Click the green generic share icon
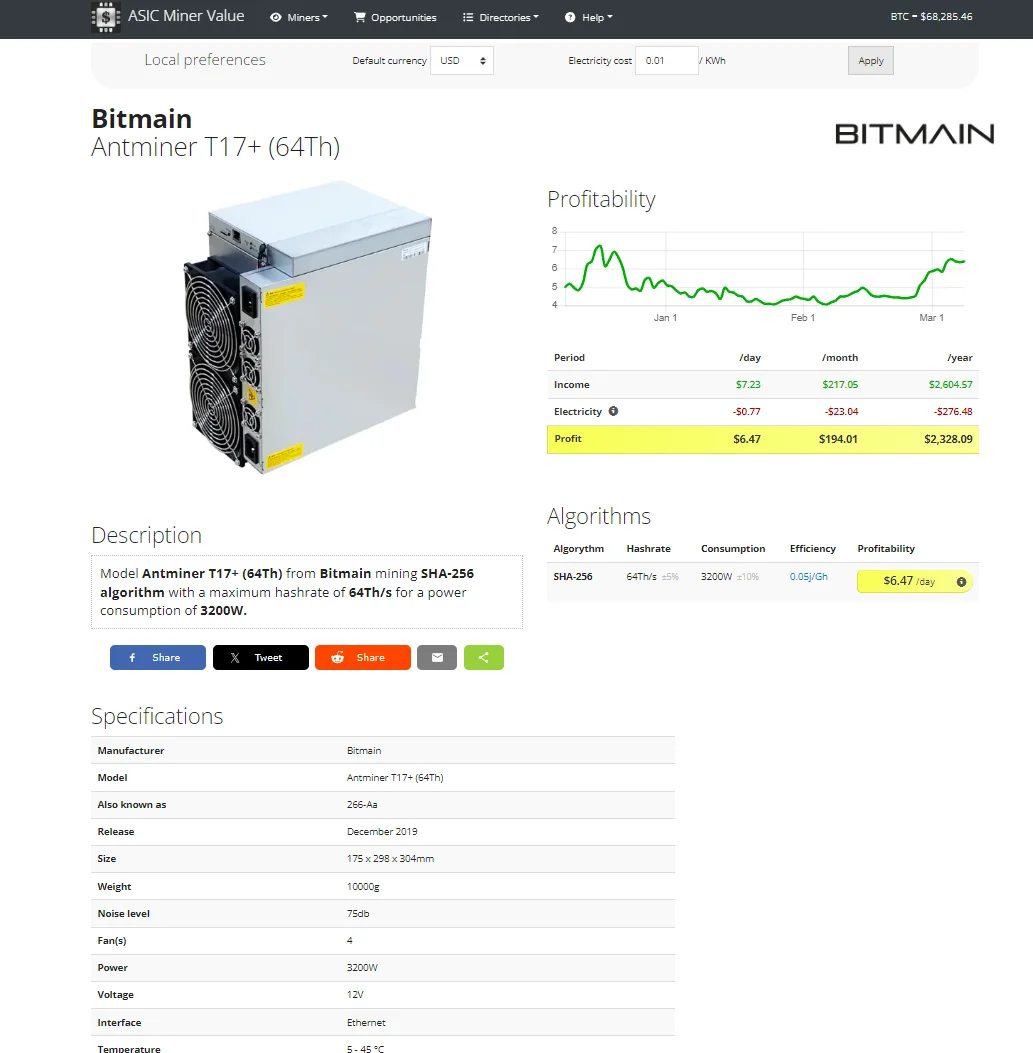1033x1053 pixels. pos(484,657)
